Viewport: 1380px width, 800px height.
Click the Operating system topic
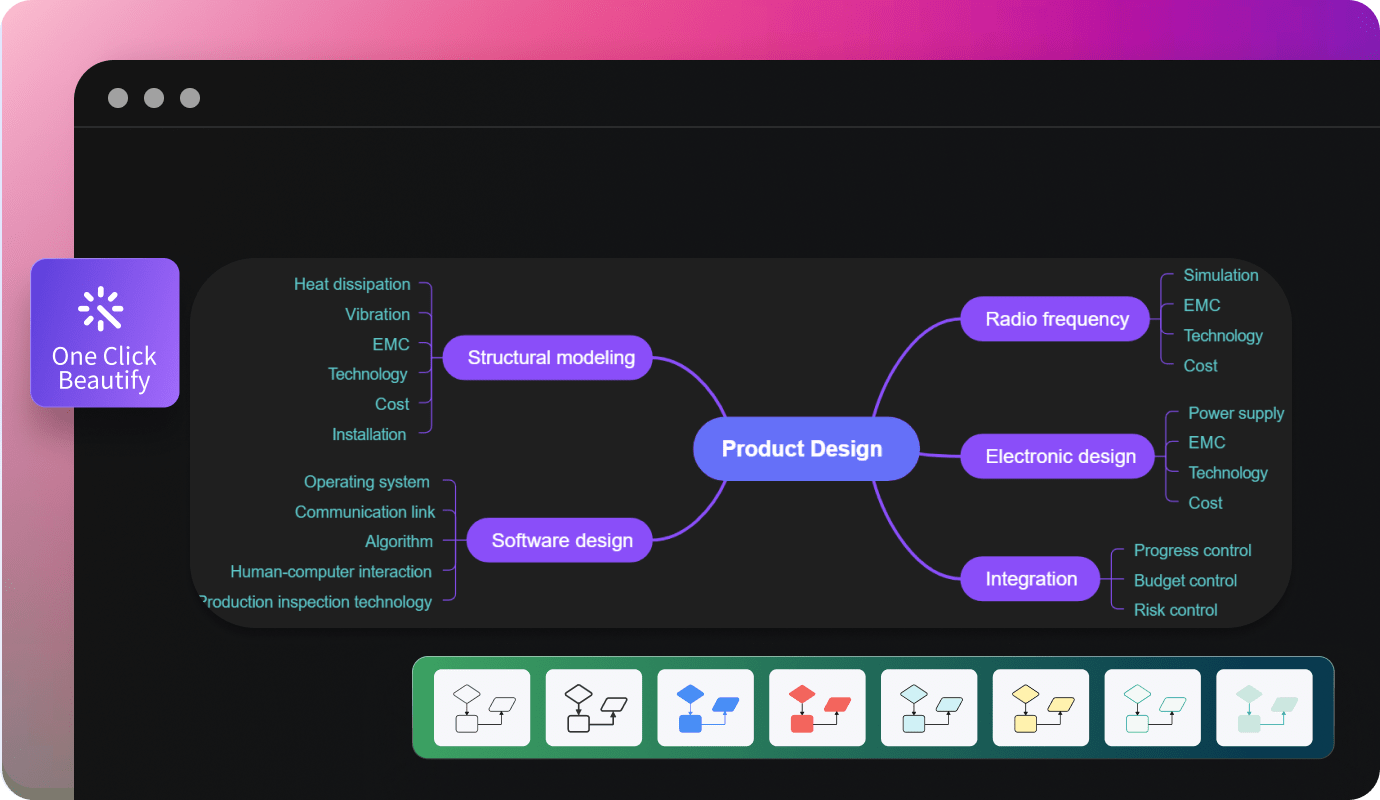point(367,482)
